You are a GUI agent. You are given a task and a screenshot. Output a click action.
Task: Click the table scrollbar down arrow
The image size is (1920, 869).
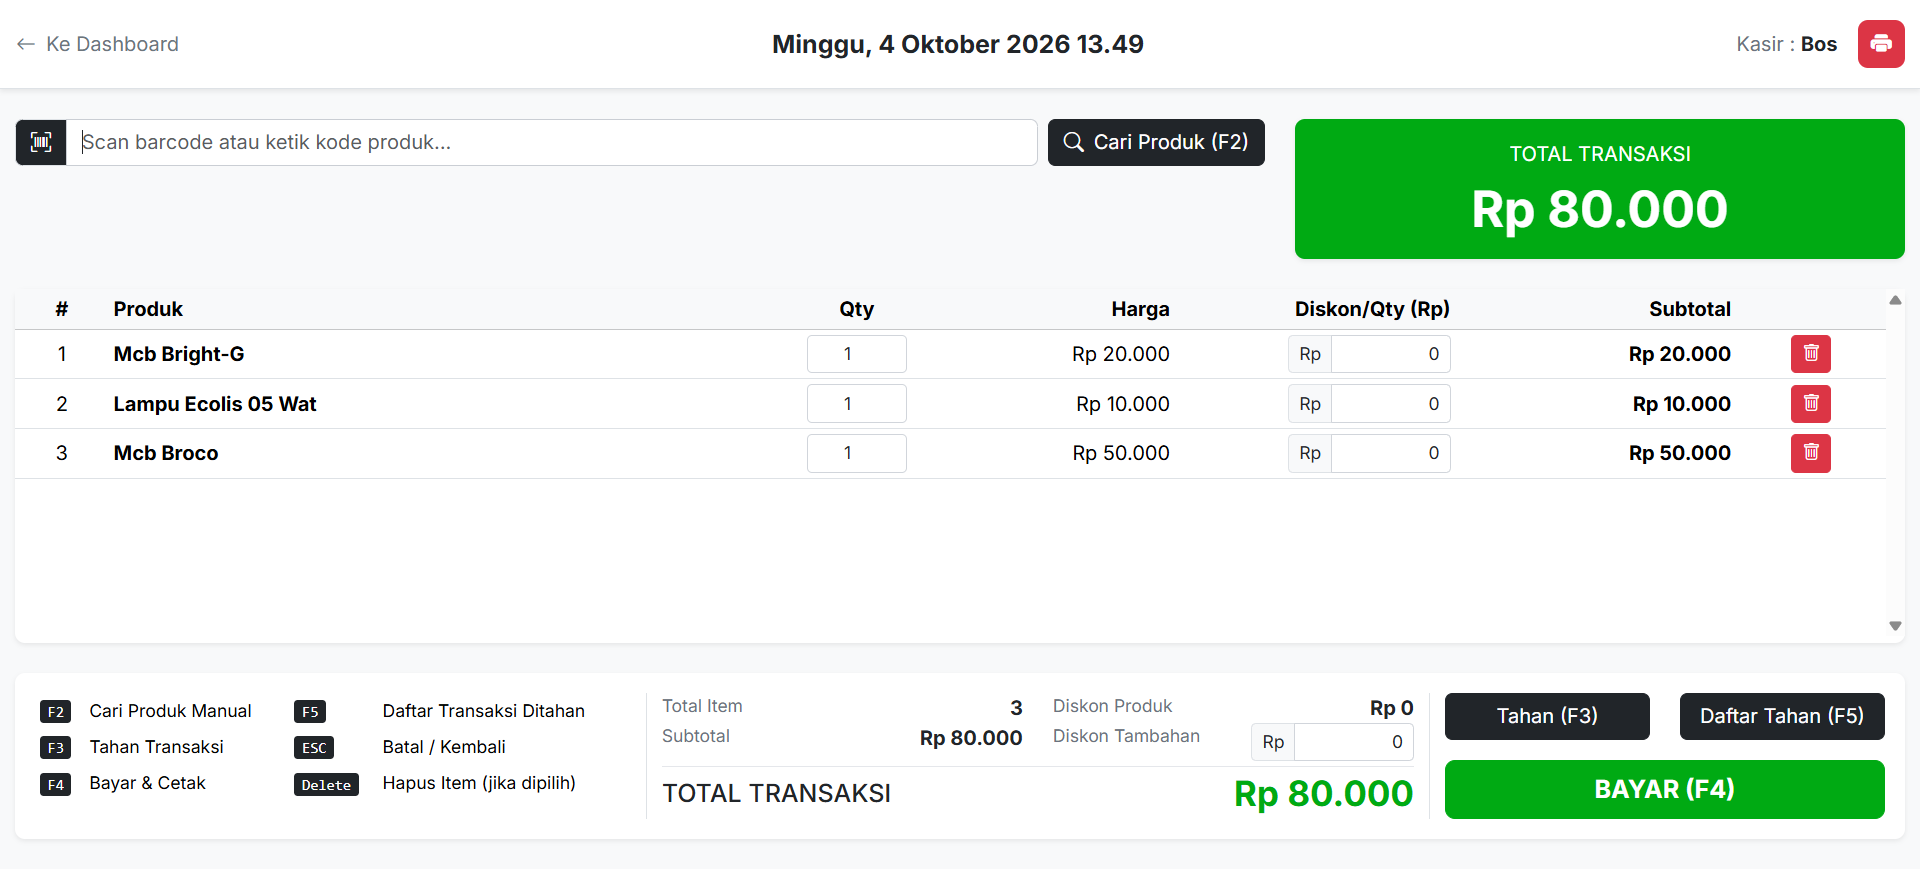[x=1895, y=626]
